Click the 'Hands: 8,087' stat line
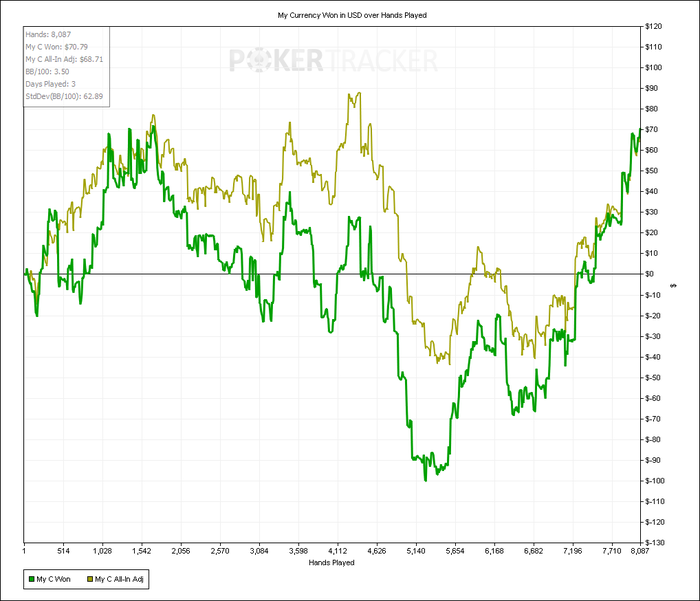The width and height of the screenshot is (700, 601). (x=48, y=34)
